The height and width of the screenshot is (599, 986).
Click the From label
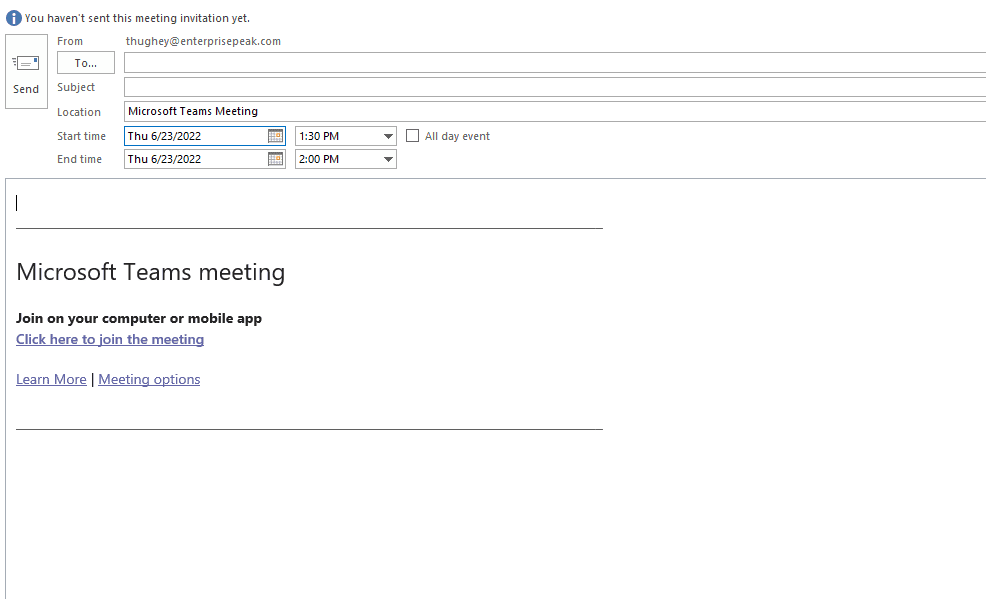point(70,41)
